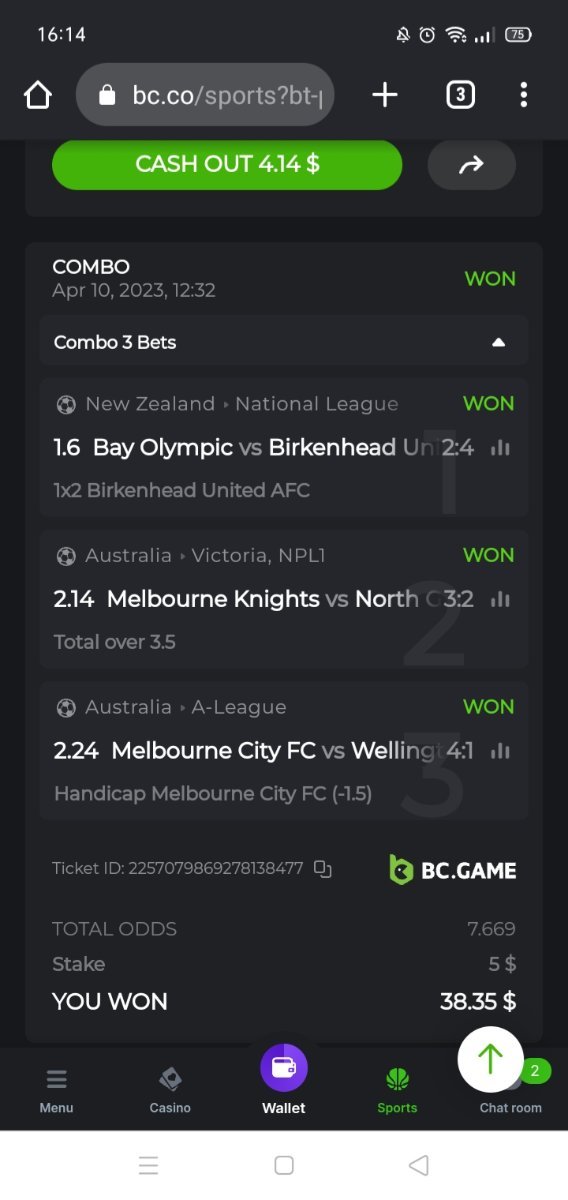Select the Sports tab

[x=397, y=1090]
